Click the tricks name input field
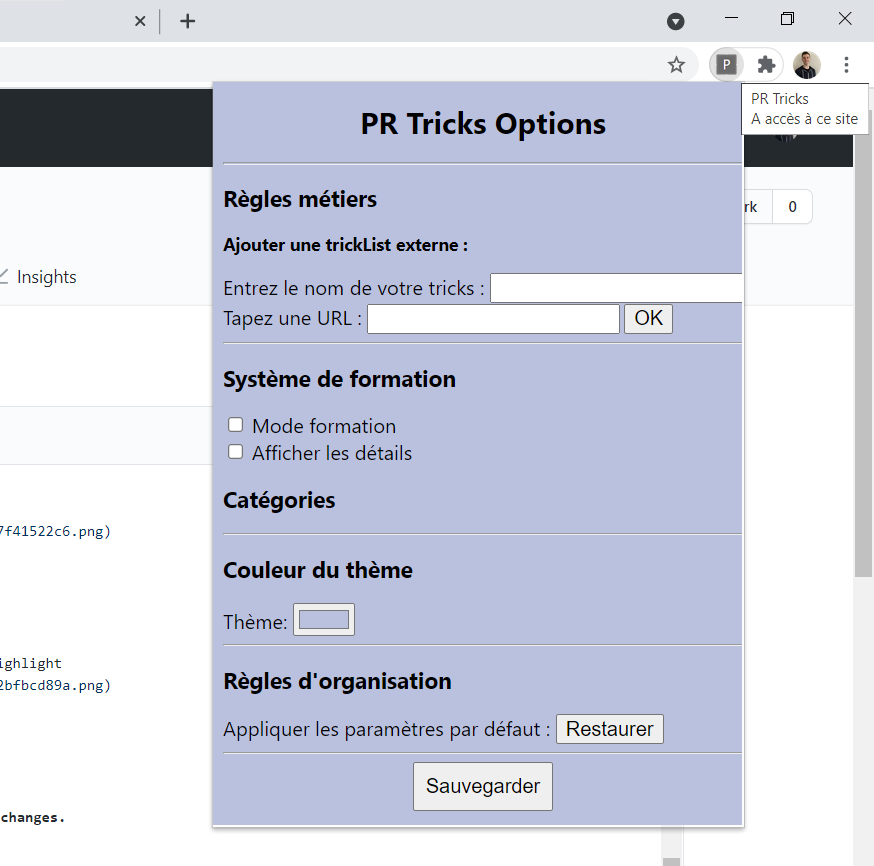874x866 pixels. click(x=616, y=288)
